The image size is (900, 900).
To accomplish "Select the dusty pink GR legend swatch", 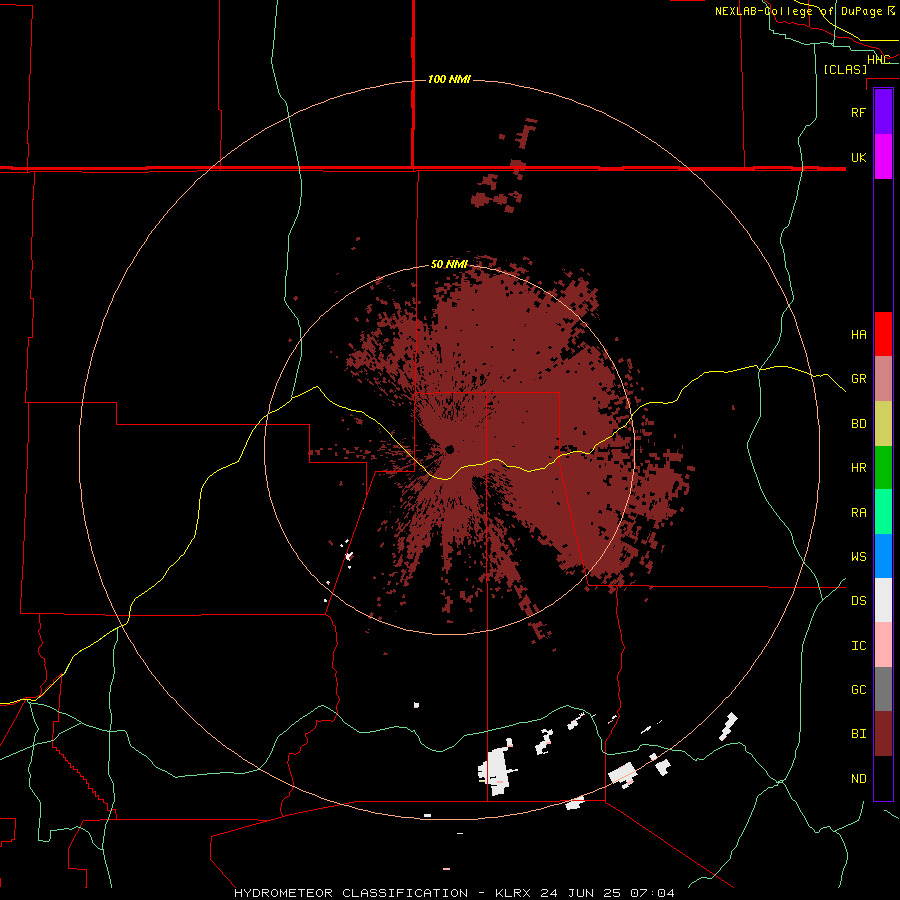I will coord(883,379).
